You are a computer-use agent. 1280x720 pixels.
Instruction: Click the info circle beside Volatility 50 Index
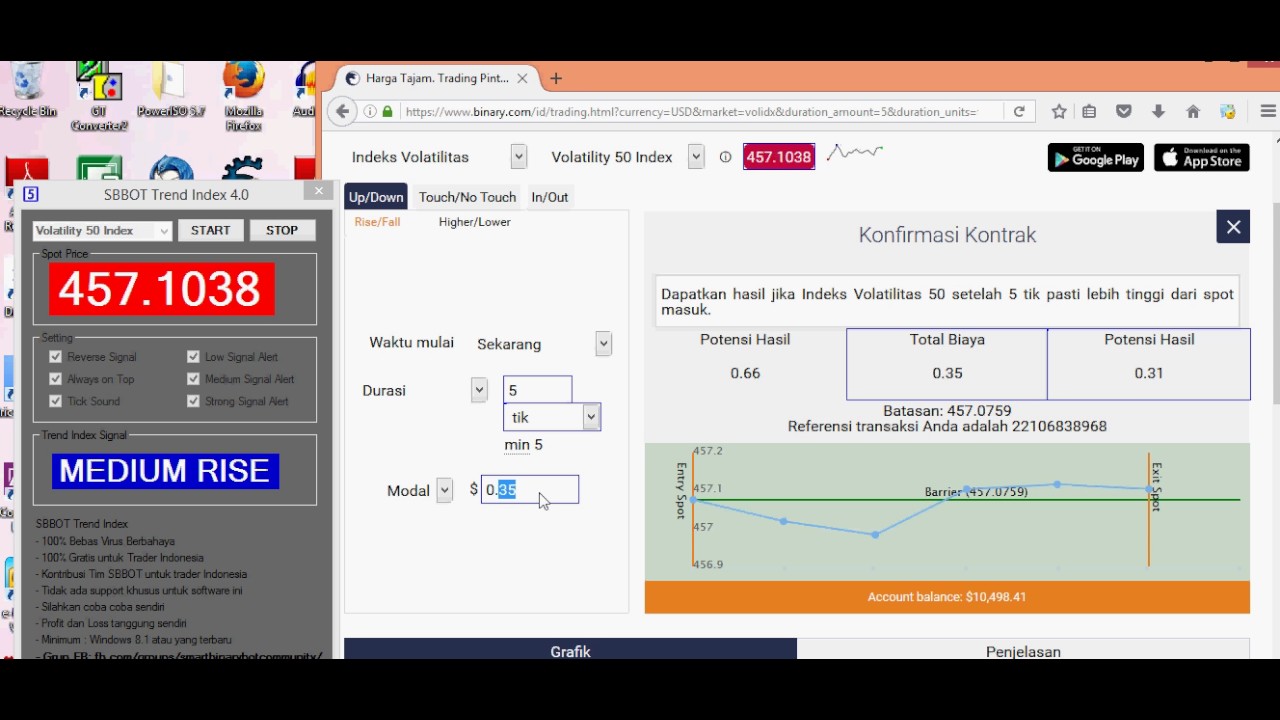(725, 157)
